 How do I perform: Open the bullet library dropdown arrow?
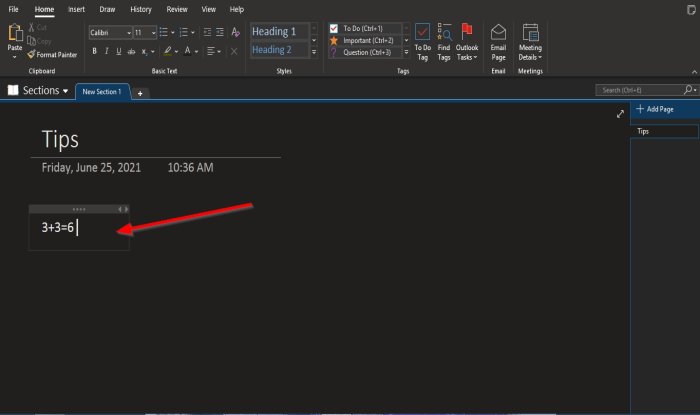173,33
